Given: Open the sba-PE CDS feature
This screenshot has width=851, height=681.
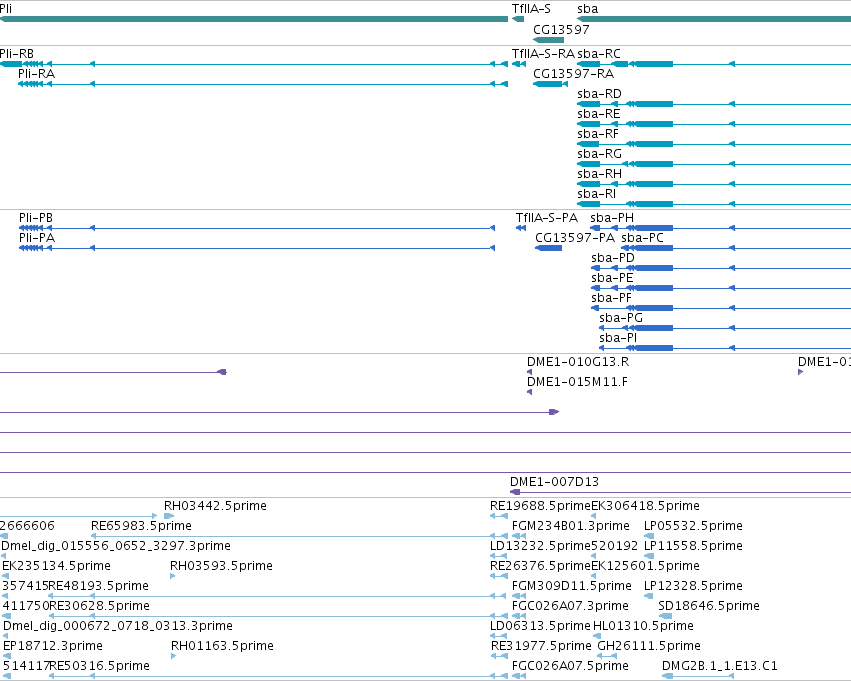Looking at the screenshot, I should [612, 278].
